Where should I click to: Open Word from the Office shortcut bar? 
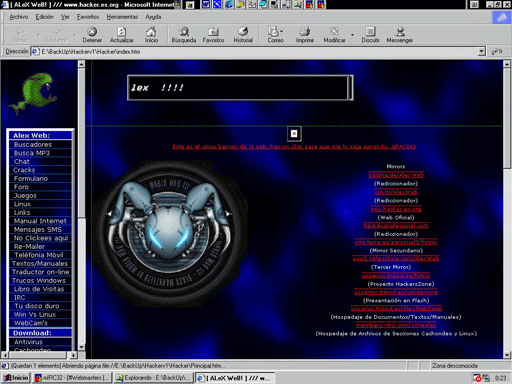[206, 4]
